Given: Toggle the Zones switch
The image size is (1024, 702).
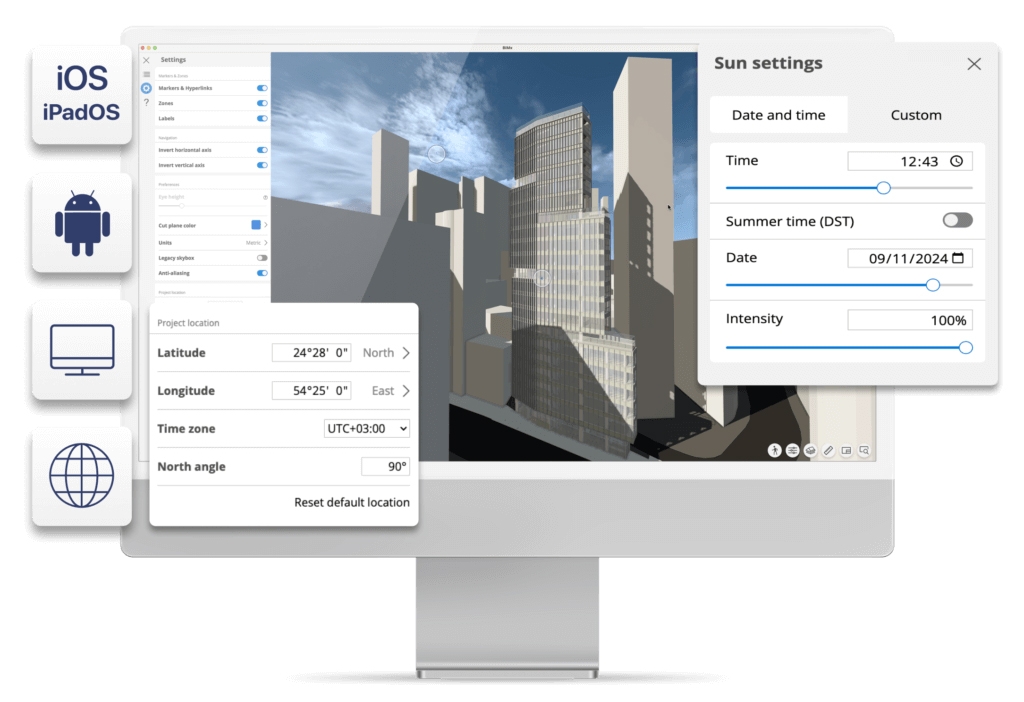Looking at the screenshot, I should [x=262, y=103].
